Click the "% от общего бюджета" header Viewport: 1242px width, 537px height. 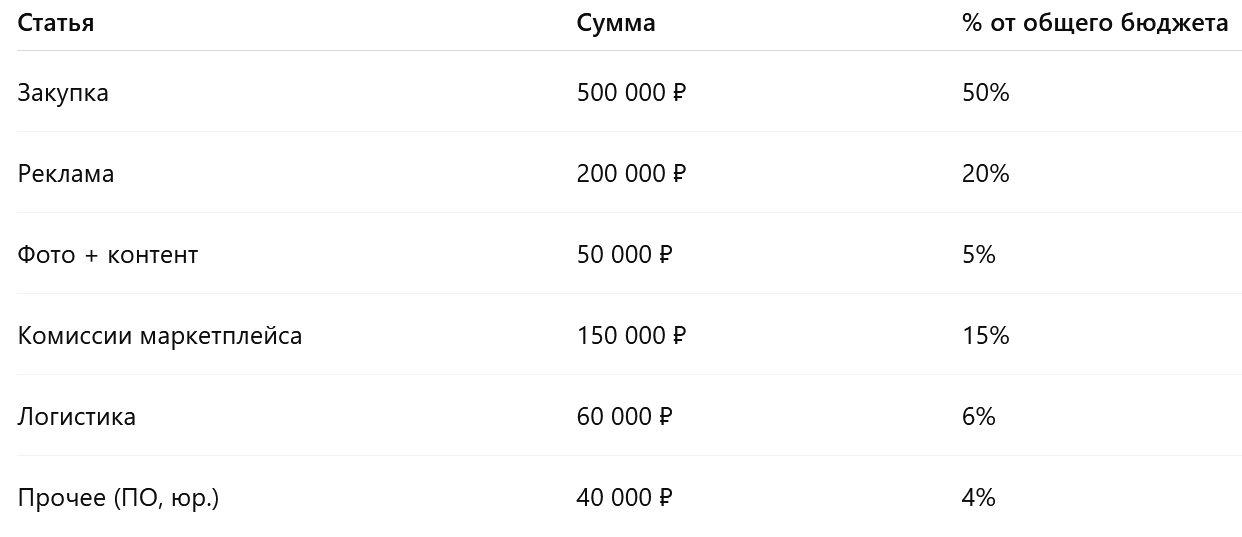pos(1095,24)
